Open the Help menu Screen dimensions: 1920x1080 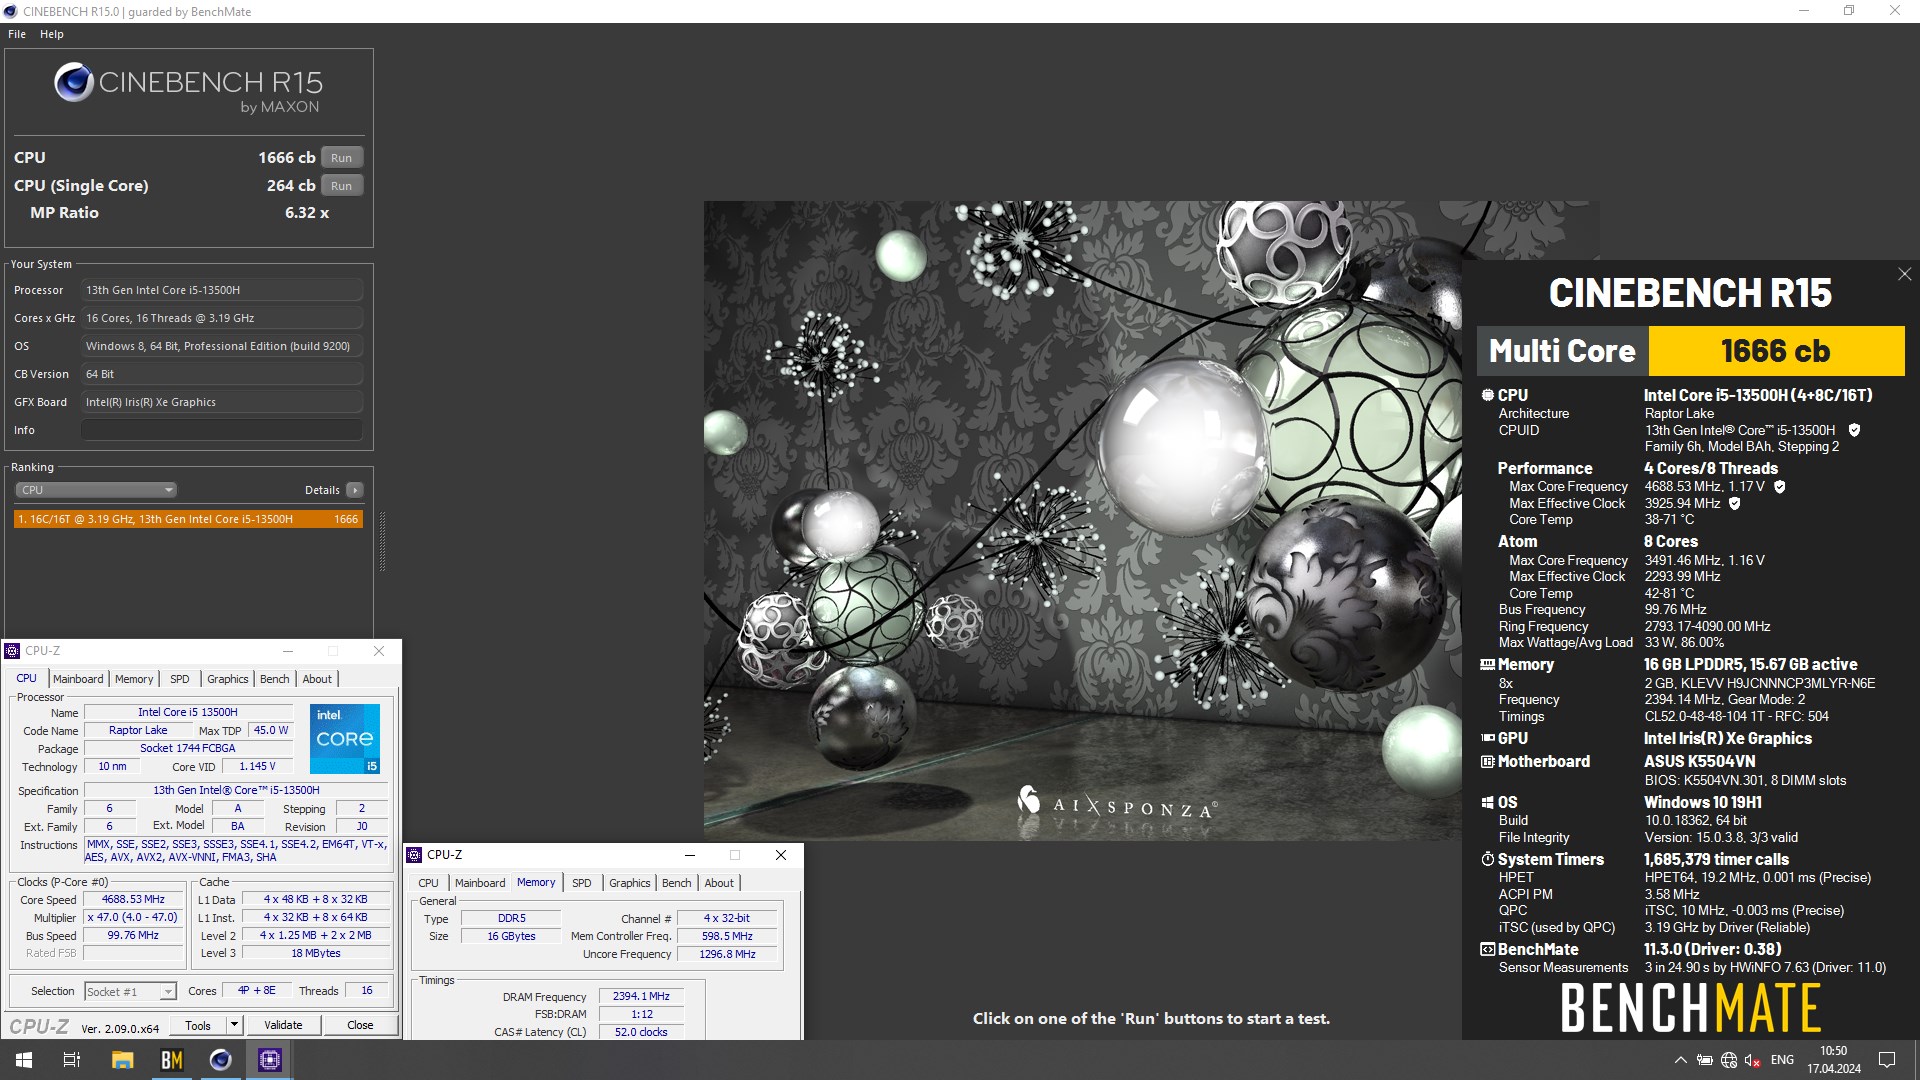point(52,34)
